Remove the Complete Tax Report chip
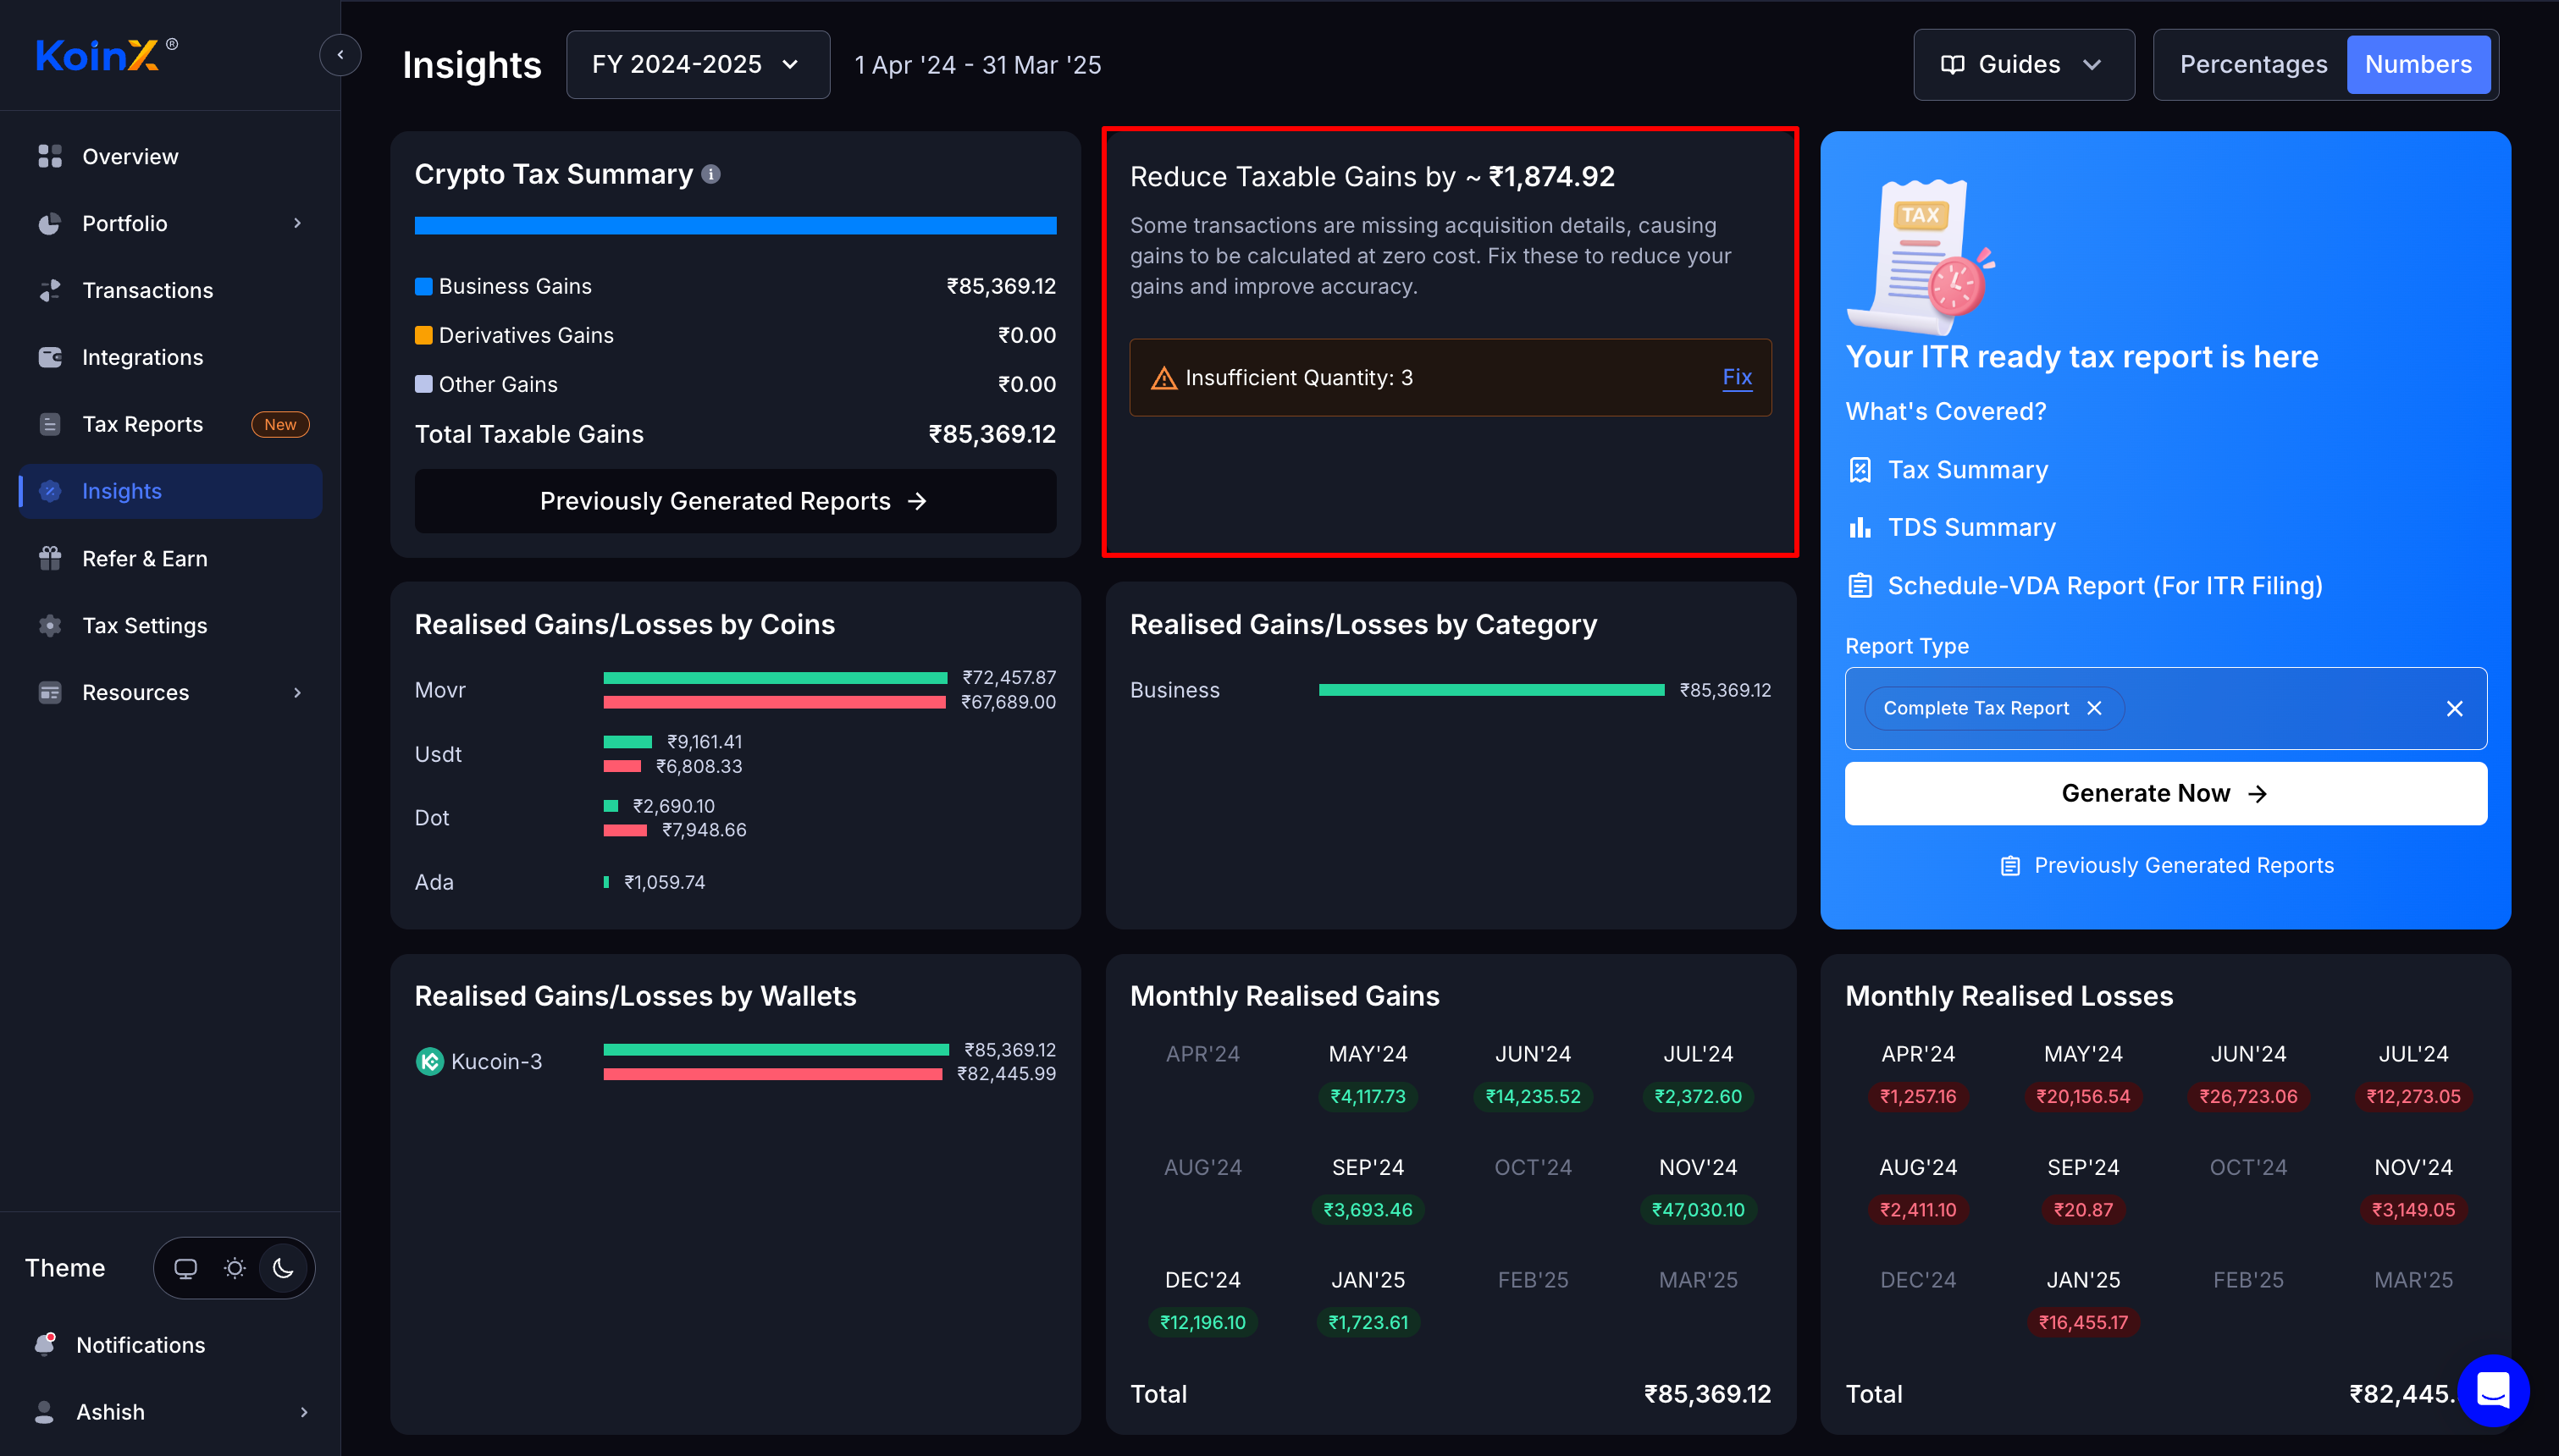The height and width of the screenshot is (1456, 2559). click(2094, 708)
